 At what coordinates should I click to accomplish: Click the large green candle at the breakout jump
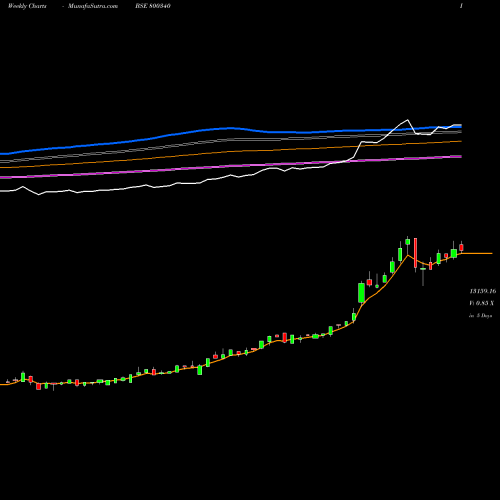361,293
